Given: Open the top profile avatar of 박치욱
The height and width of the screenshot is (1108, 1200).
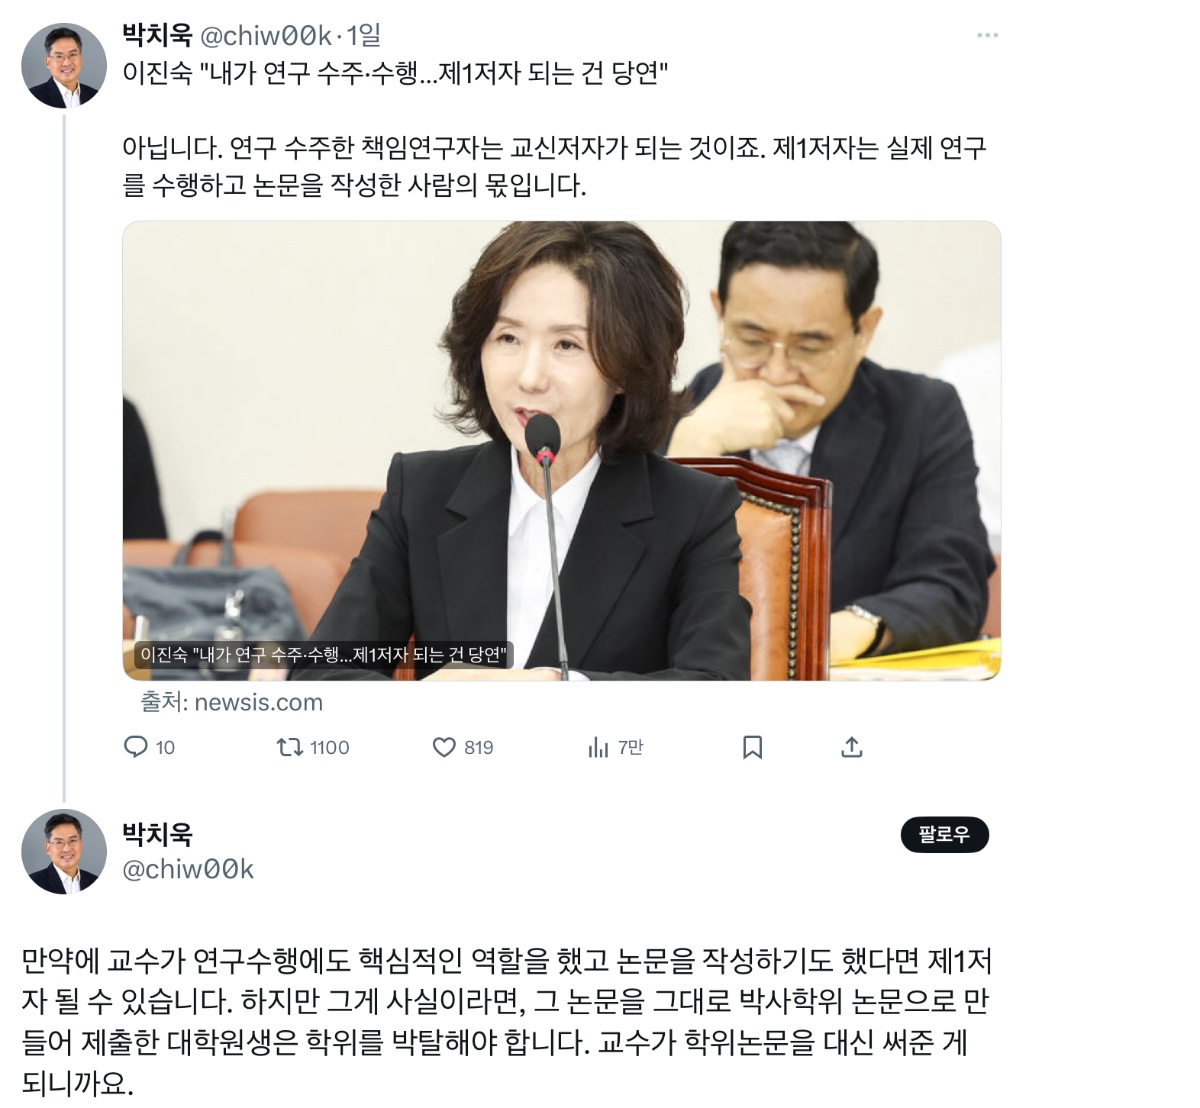Looking at the screenshot, I should pos(64,66).
